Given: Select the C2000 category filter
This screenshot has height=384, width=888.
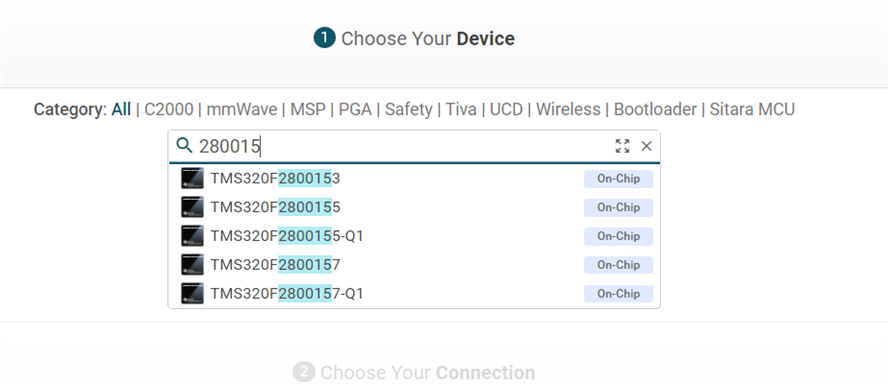Looking at the screenshot, I should pos(169,109).
